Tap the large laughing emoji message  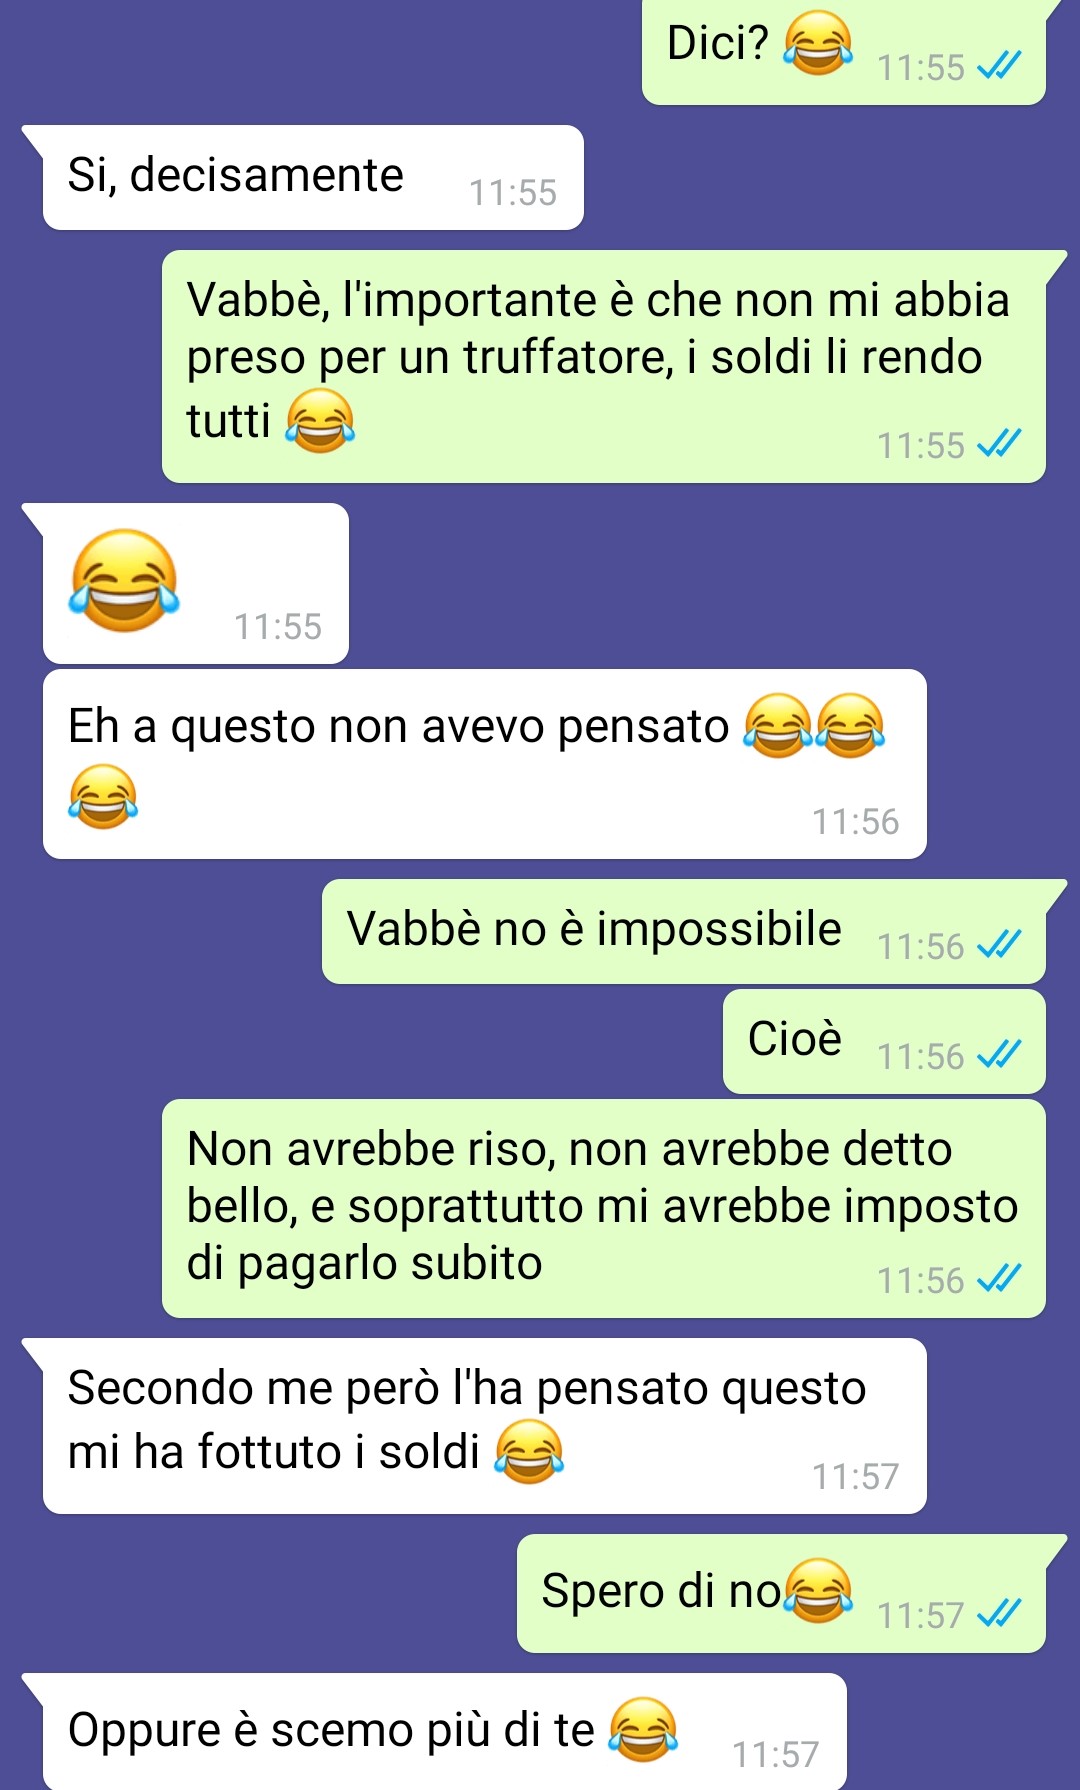124,580
